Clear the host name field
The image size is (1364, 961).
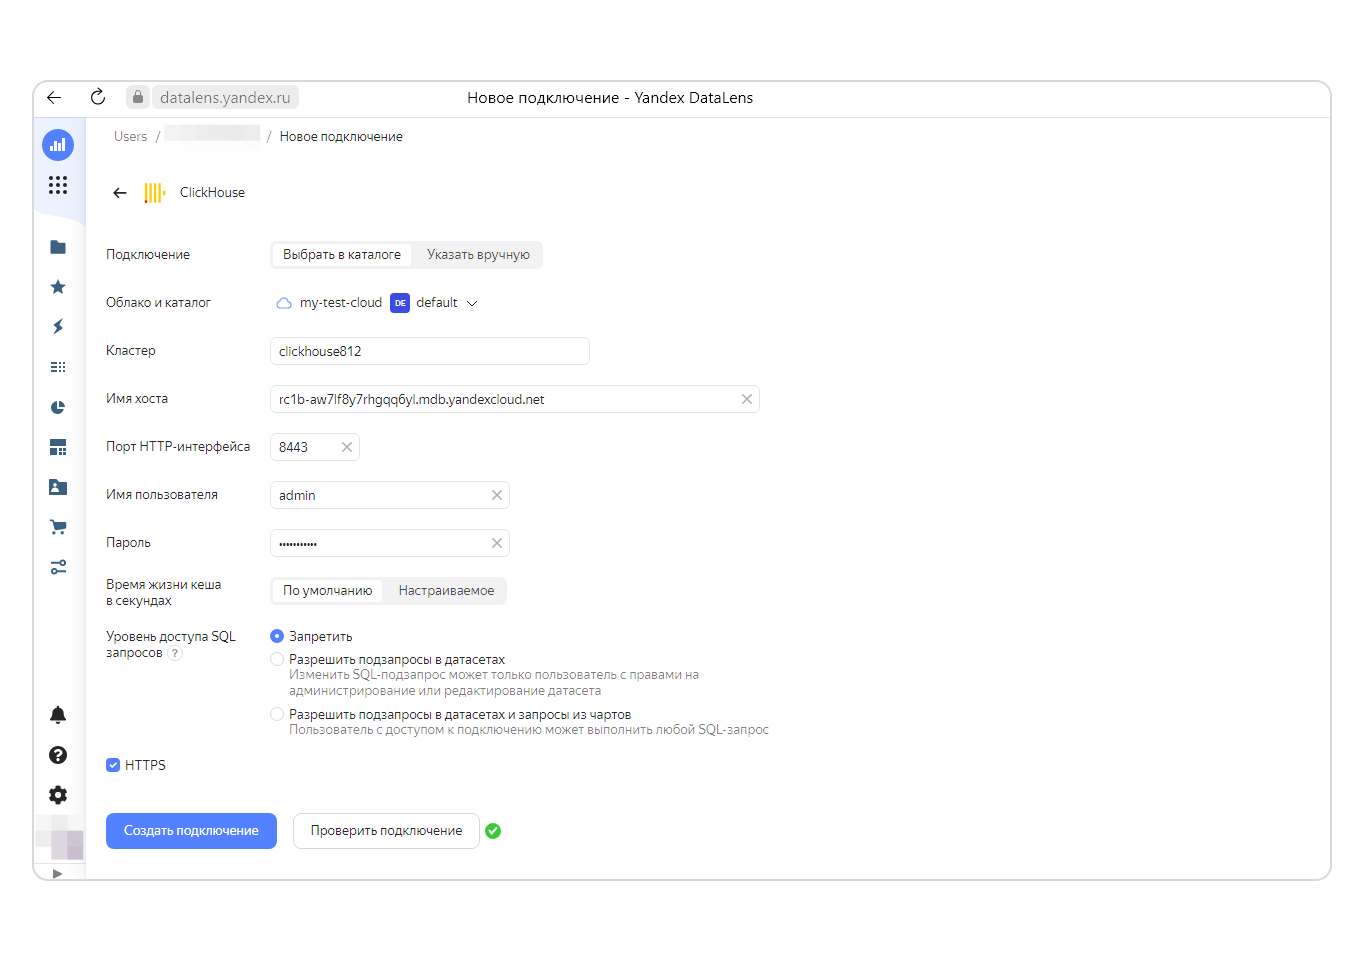[x=747, y=399]
